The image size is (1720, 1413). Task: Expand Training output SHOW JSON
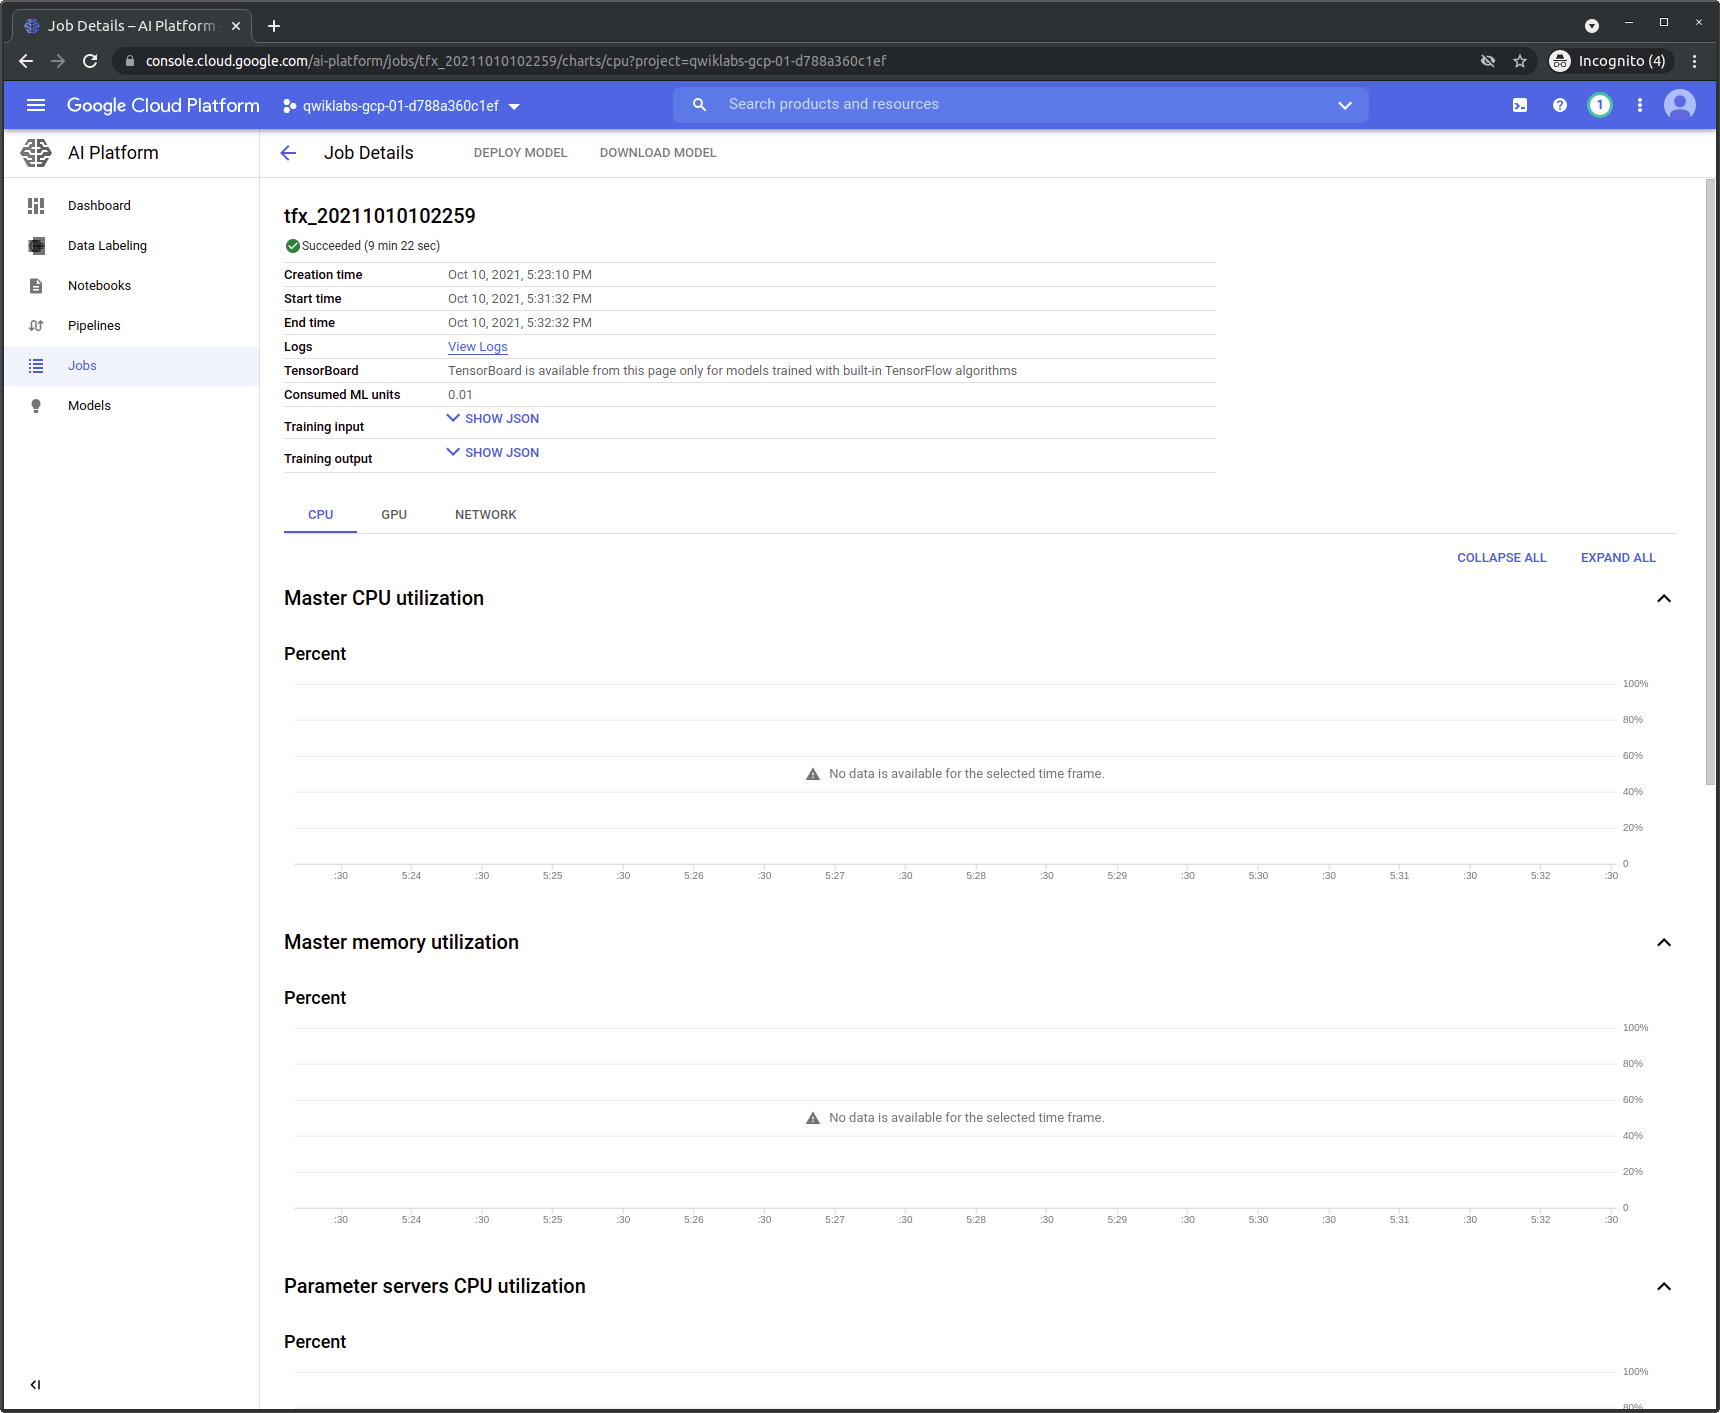[493, 453]
